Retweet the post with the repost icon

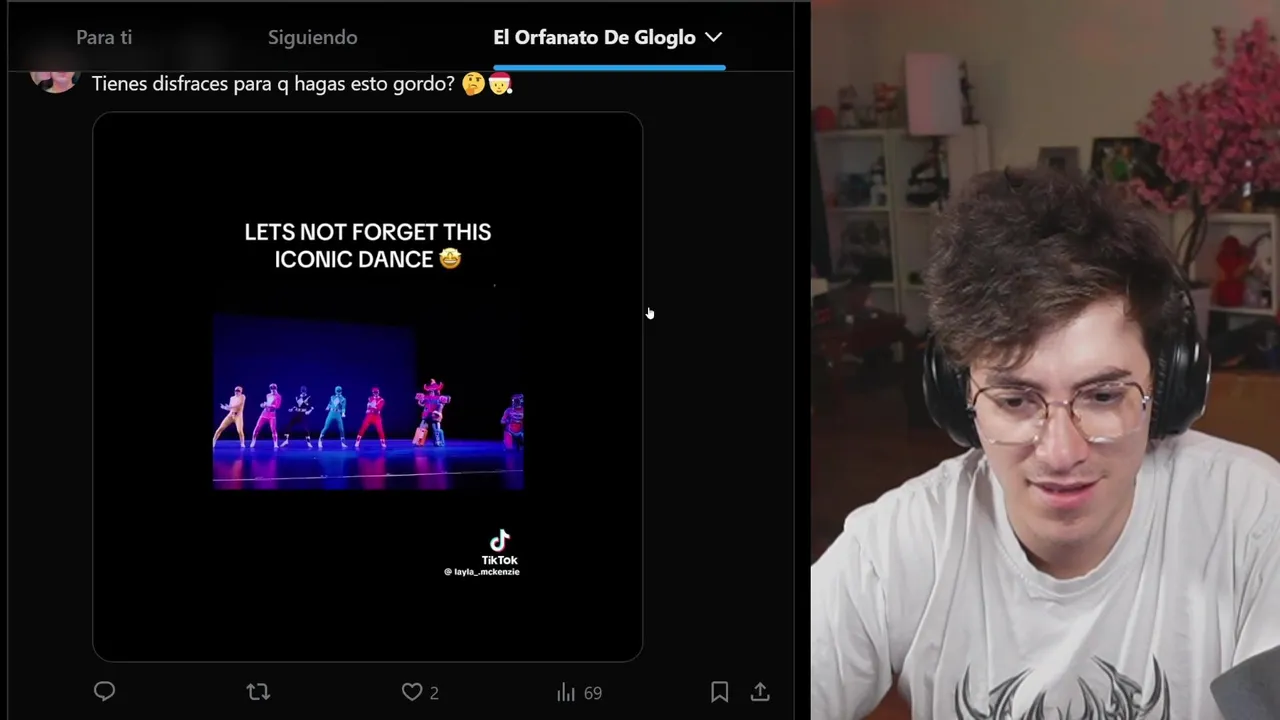258,691
